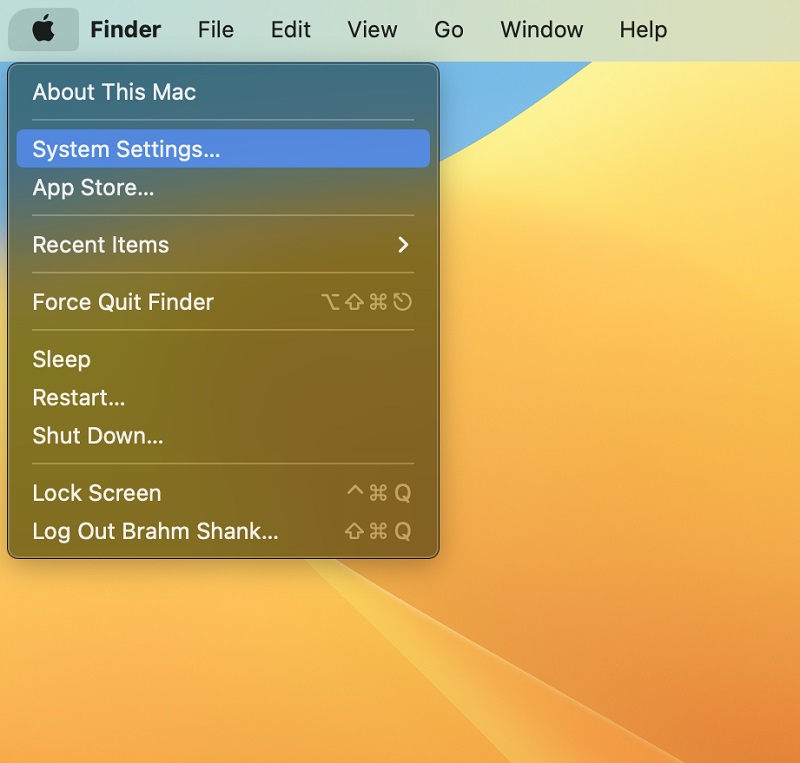Click the Recent Items chevron arrow

click(x=404, y=245)
